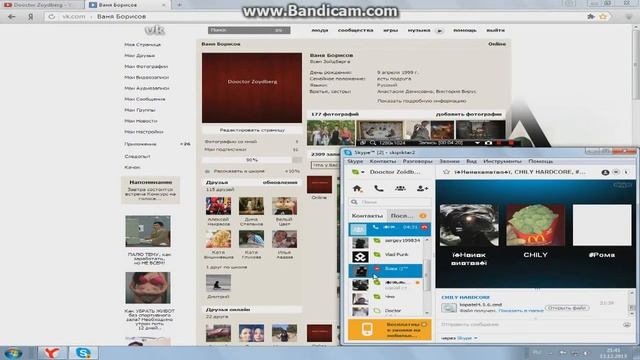
Task: Click the Редактировать страницу button on VK
Action: [252, 130]
